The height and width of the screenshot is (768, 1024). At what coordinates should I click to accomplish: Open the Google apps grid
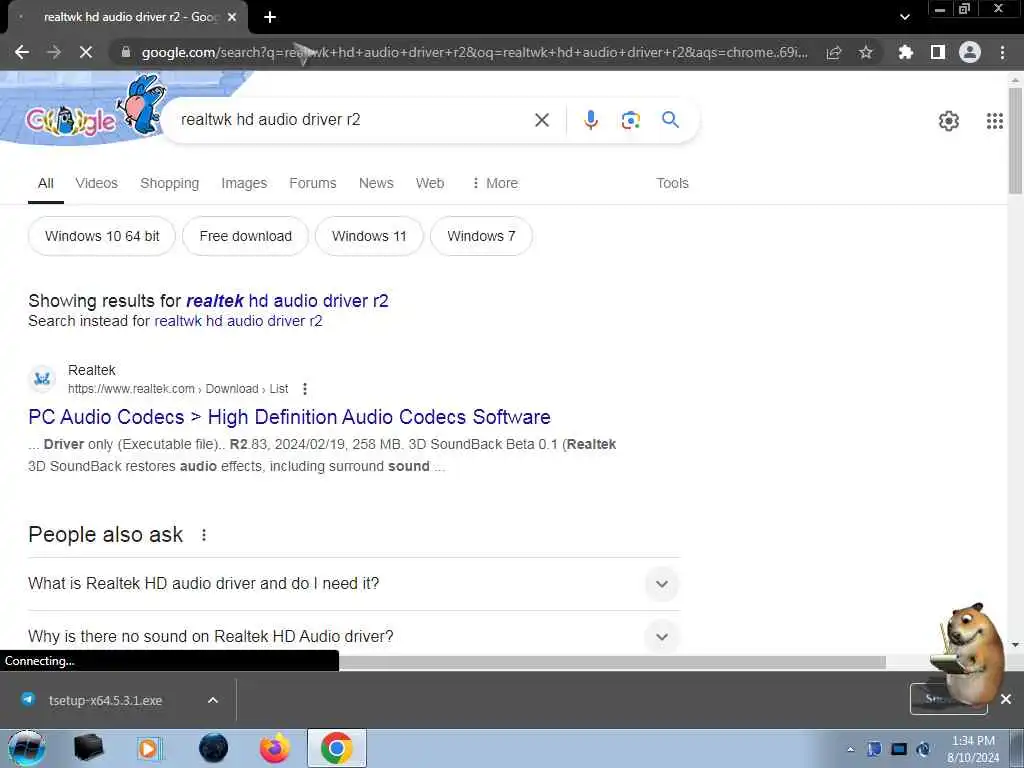[x=995, y=120]
